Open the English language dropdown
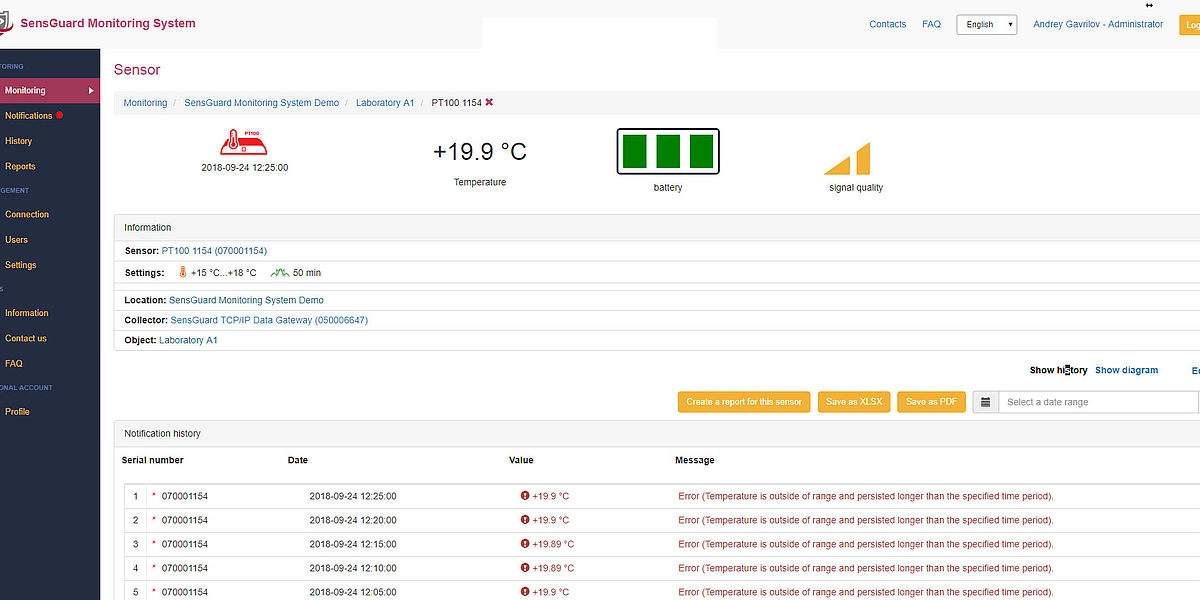The width and height of the screenshot is (1200, 600). tap(986, 24)
